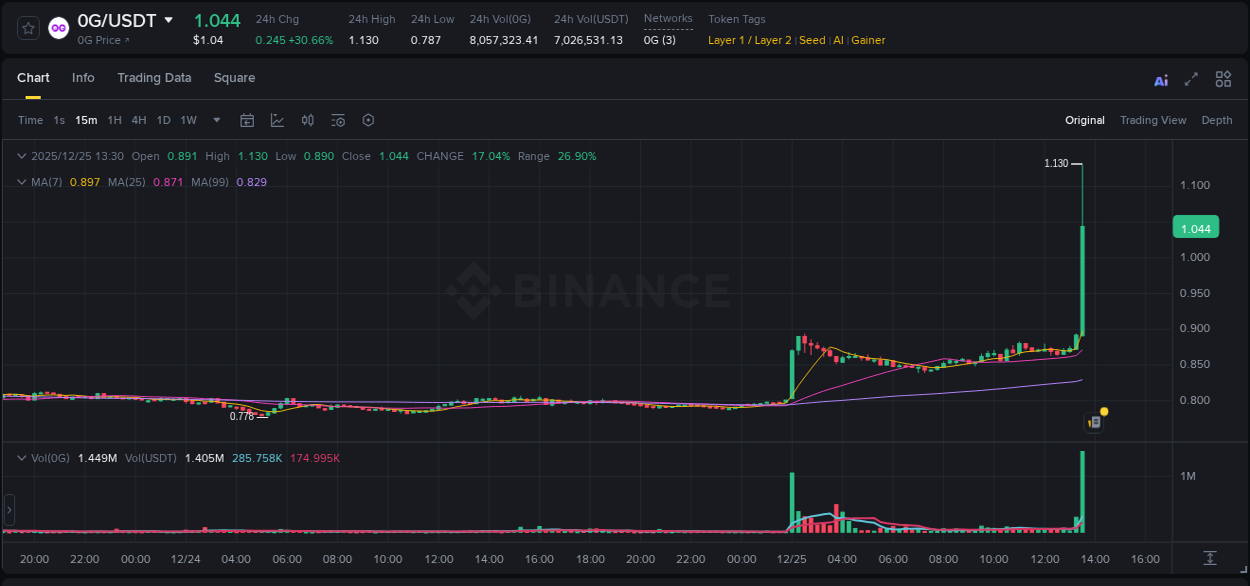Select the 1H timeframe

click(115, 120)
